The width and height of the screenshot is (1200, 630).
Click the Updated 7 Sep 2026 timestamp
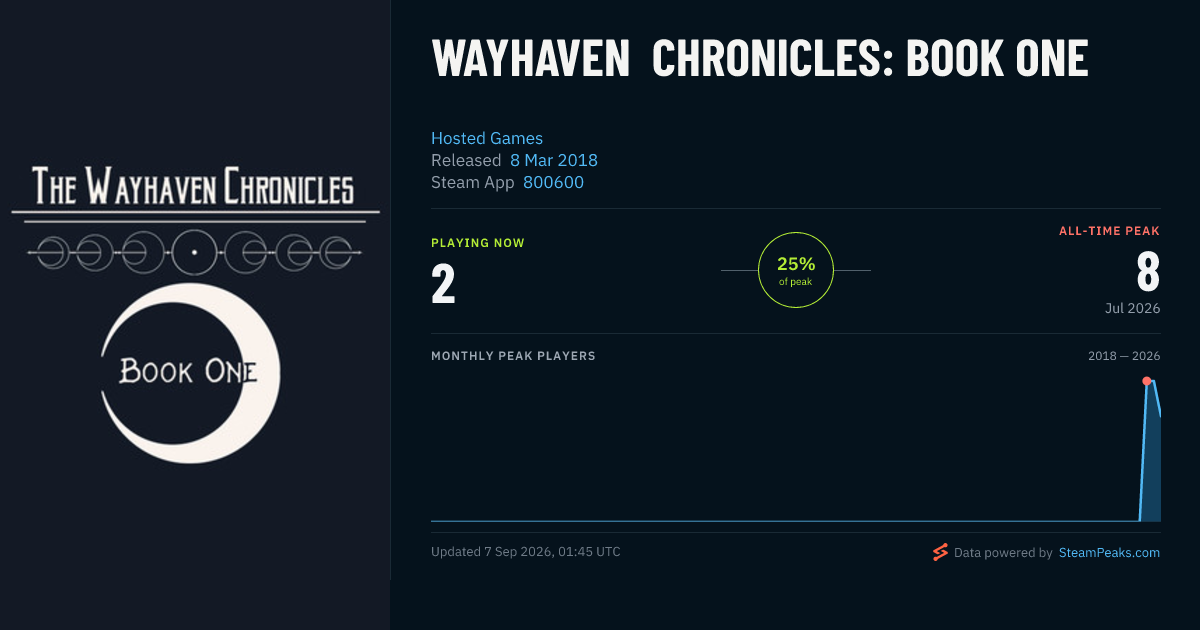(526, 552)
